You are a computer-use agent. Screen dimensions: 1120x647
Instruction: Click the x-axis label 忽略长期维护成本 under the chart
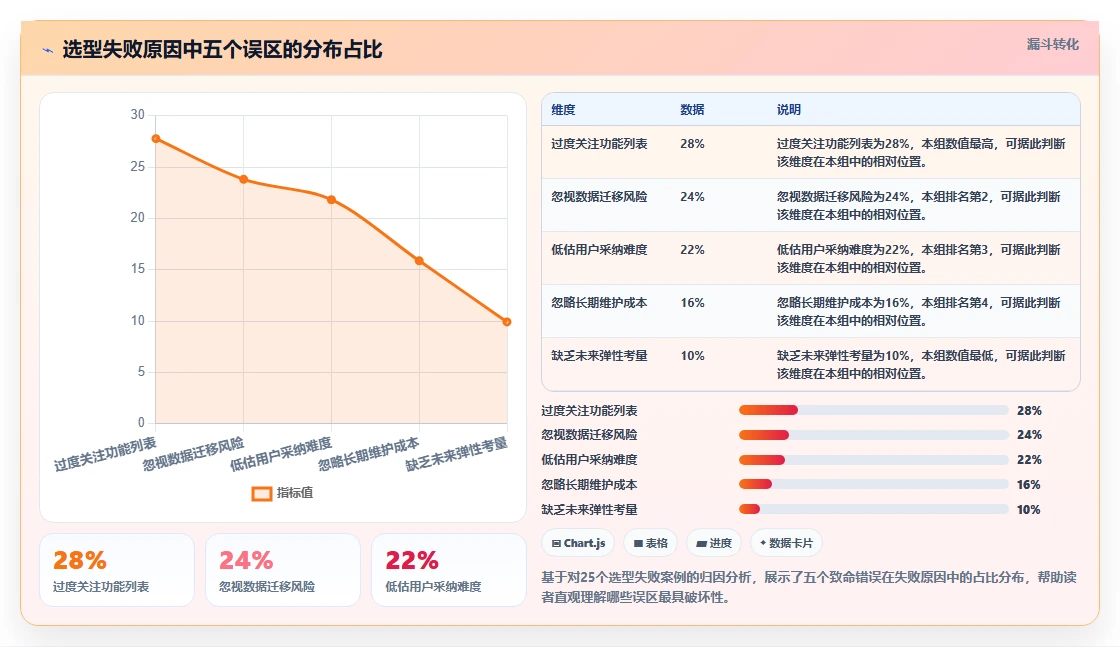(x=369, y=453)
